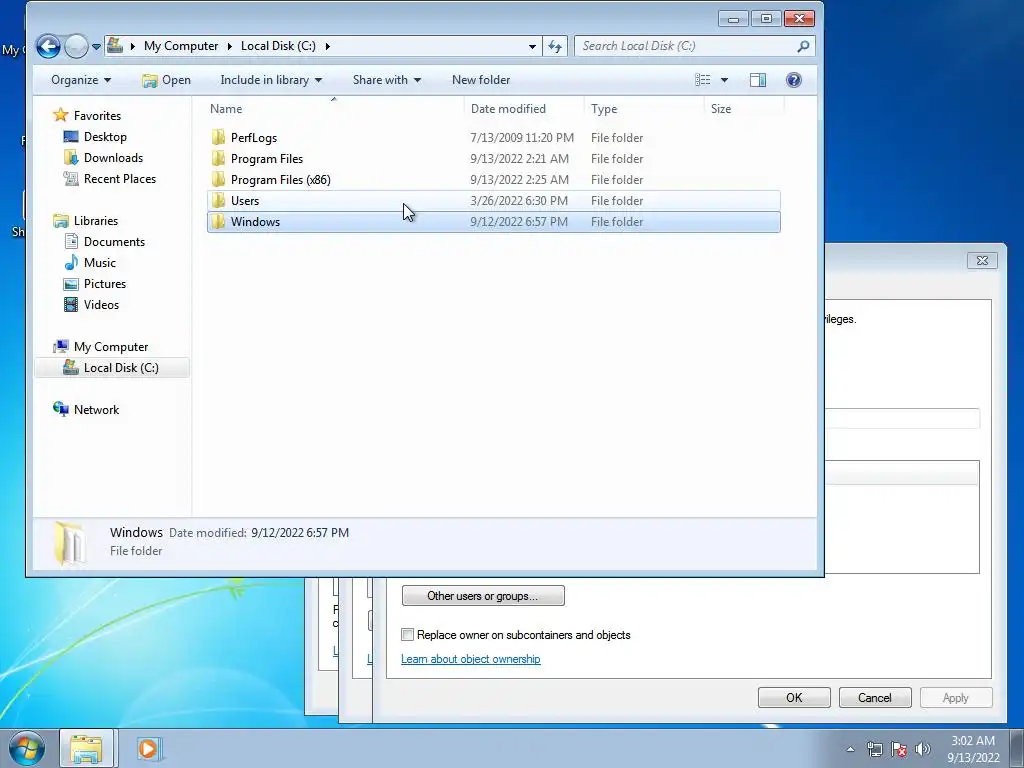Show the preview pane
Image resolution: width=1024 pixels, height=768 pixels.
[x=758, y=80]
